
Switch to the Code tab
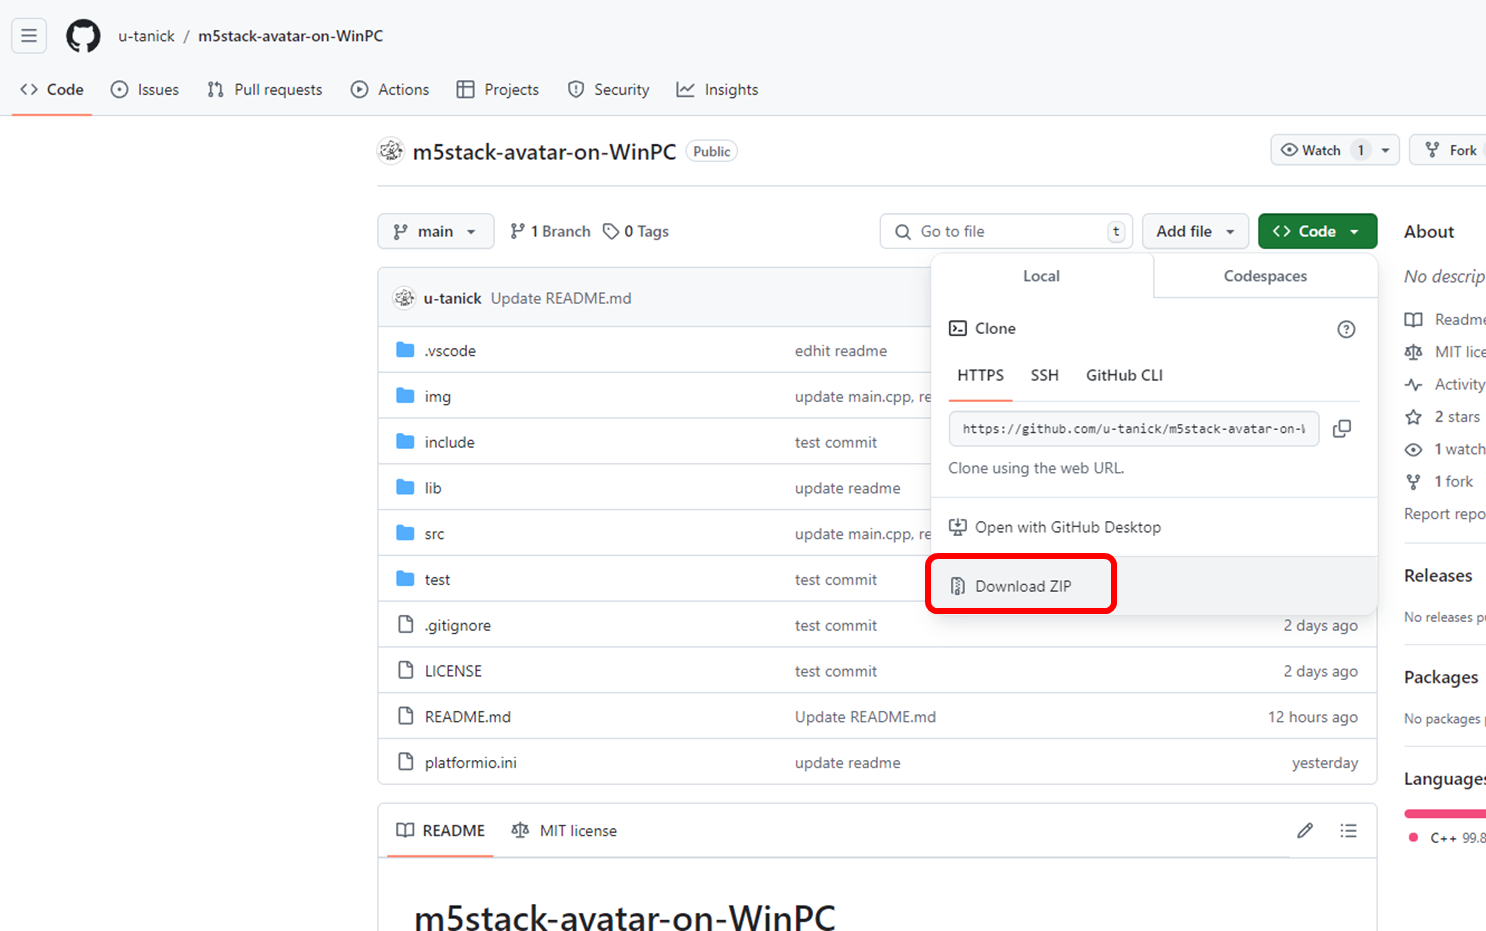click(x=52, y=90)
